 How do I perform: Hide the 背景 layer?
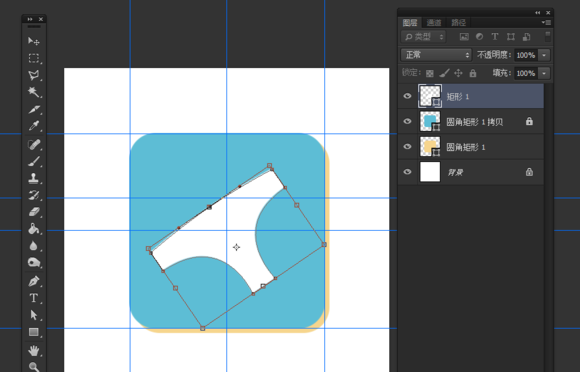[407, 172]
